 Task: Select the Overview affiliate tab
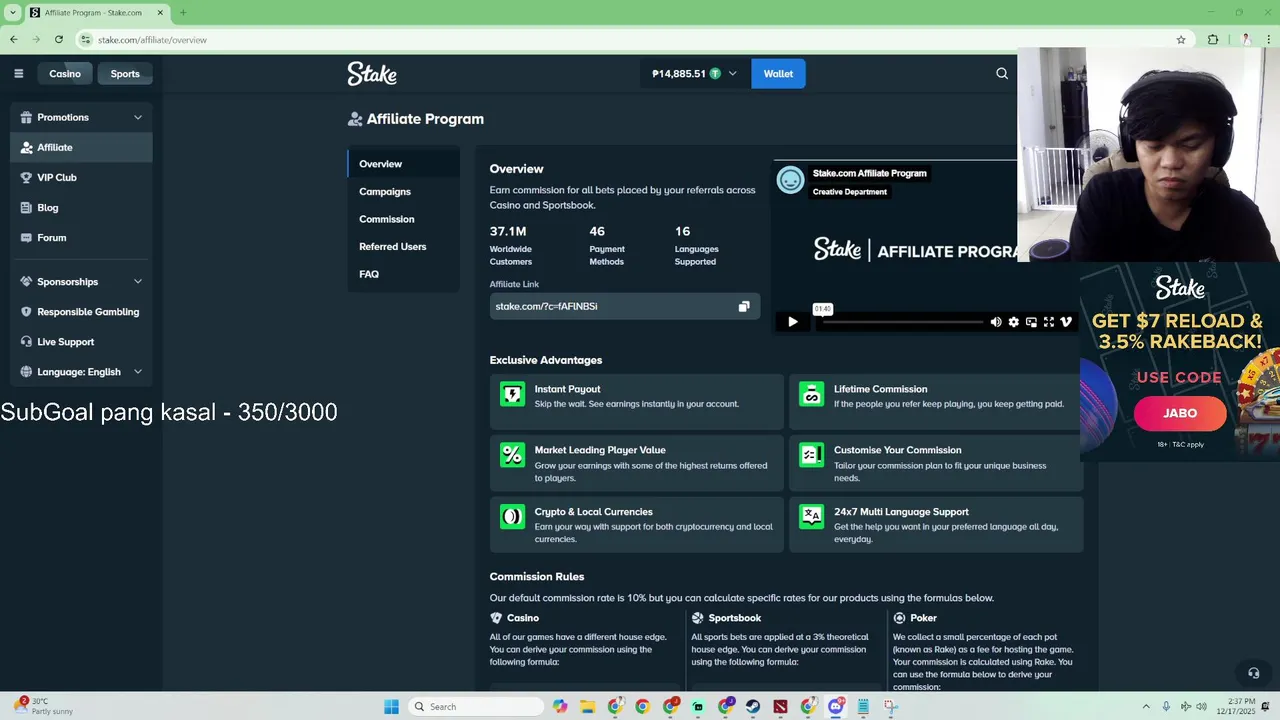[x=404, y=164]
